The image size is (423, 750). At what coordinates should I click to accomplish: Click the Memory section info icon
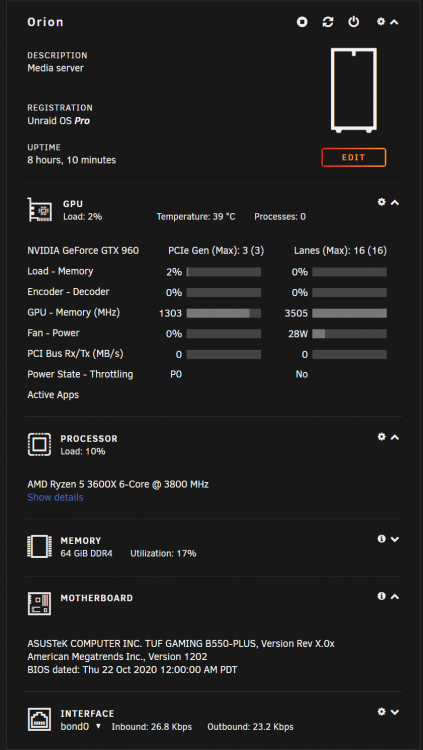(381, 539)
